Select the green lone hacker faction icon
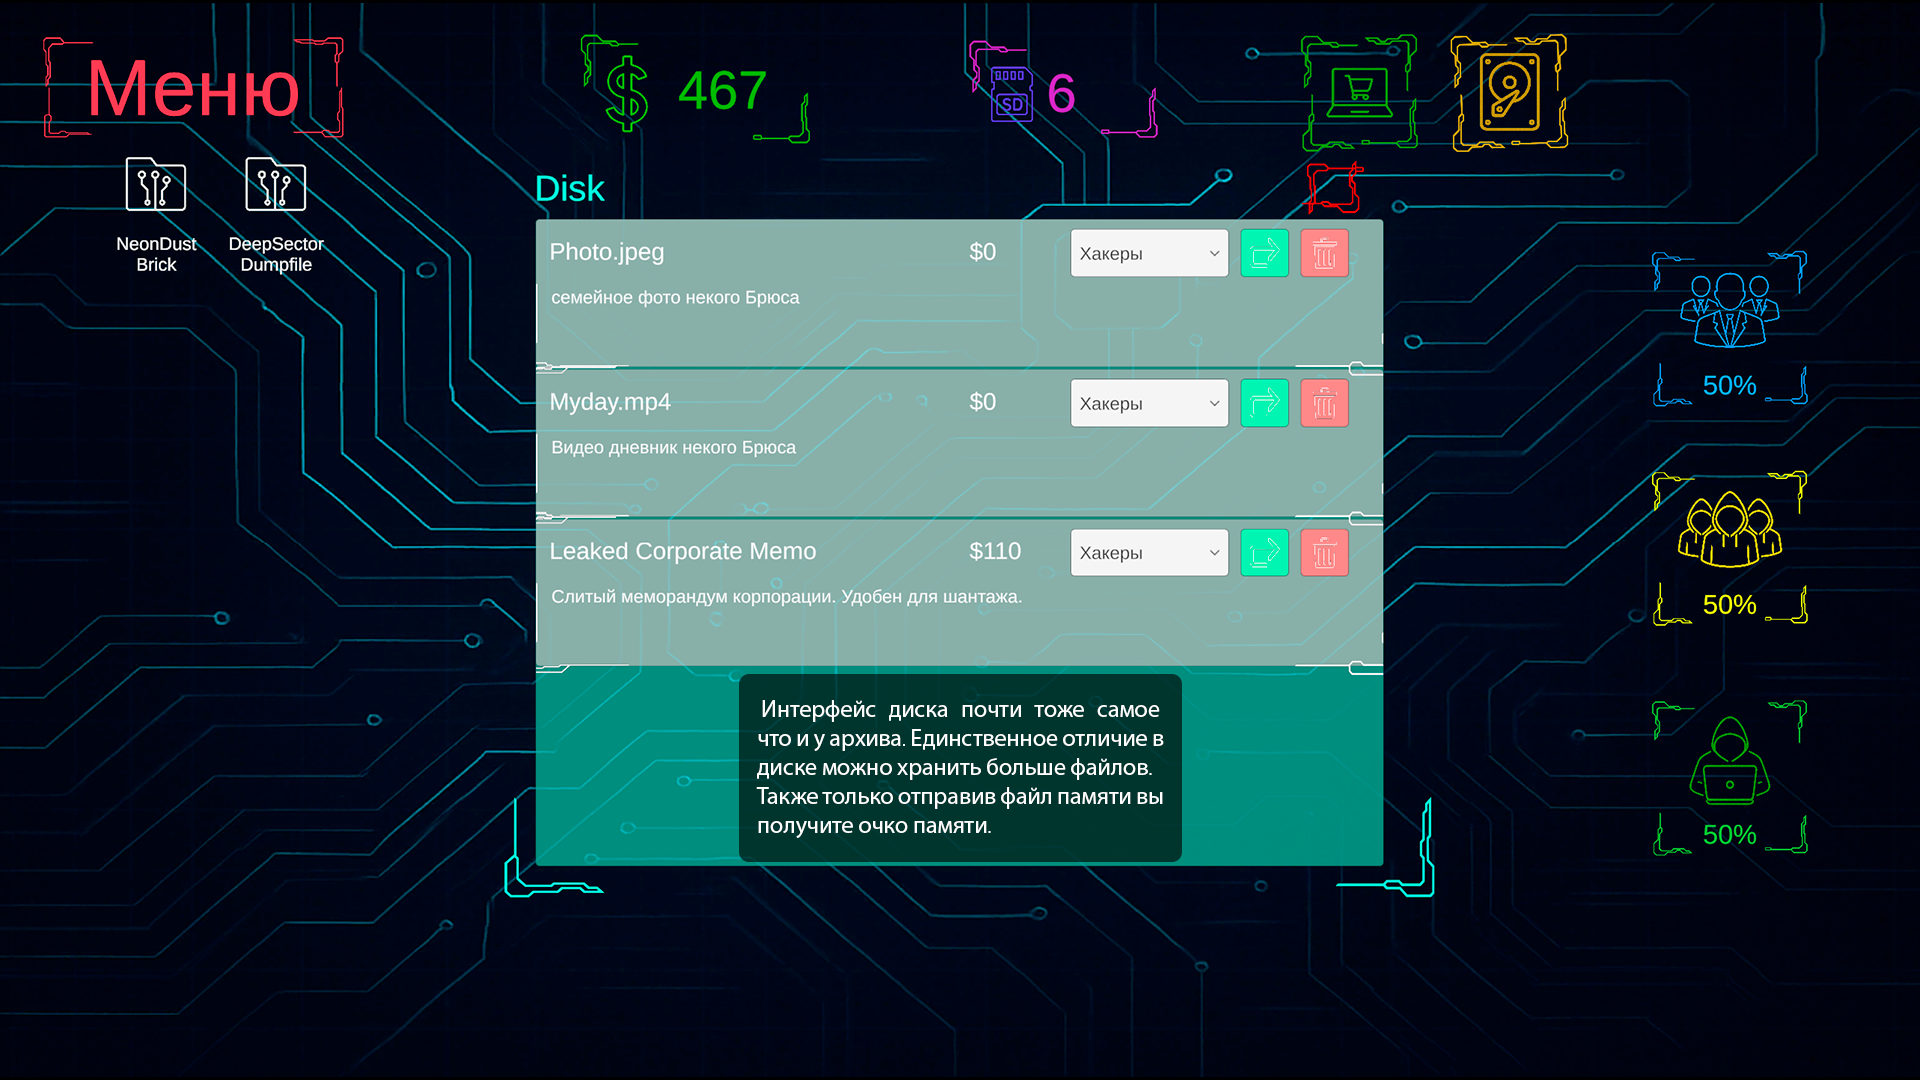 pos(1729,762)
